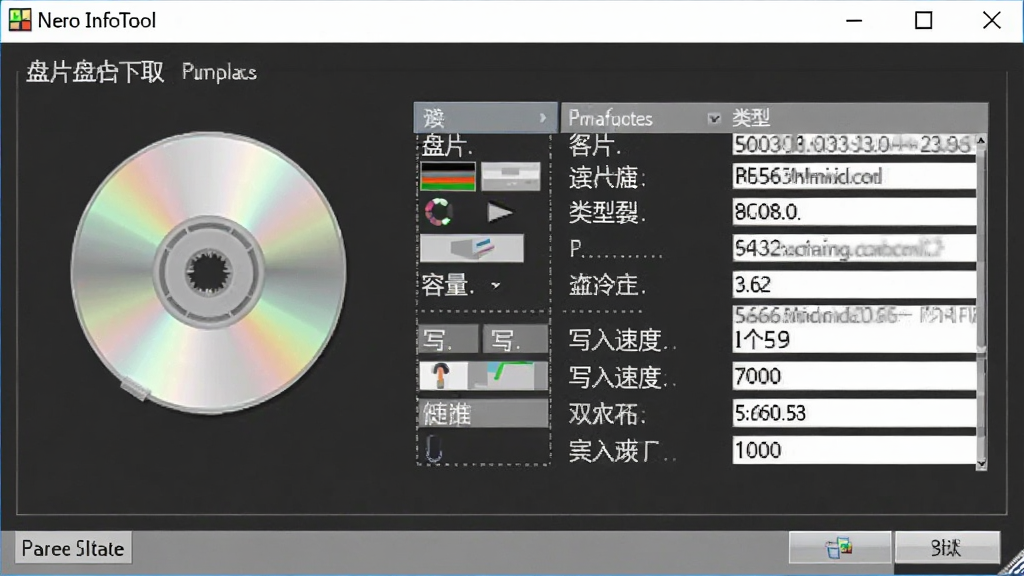
Task: Click the Paree Sltate button
Action: click(72, 548)
